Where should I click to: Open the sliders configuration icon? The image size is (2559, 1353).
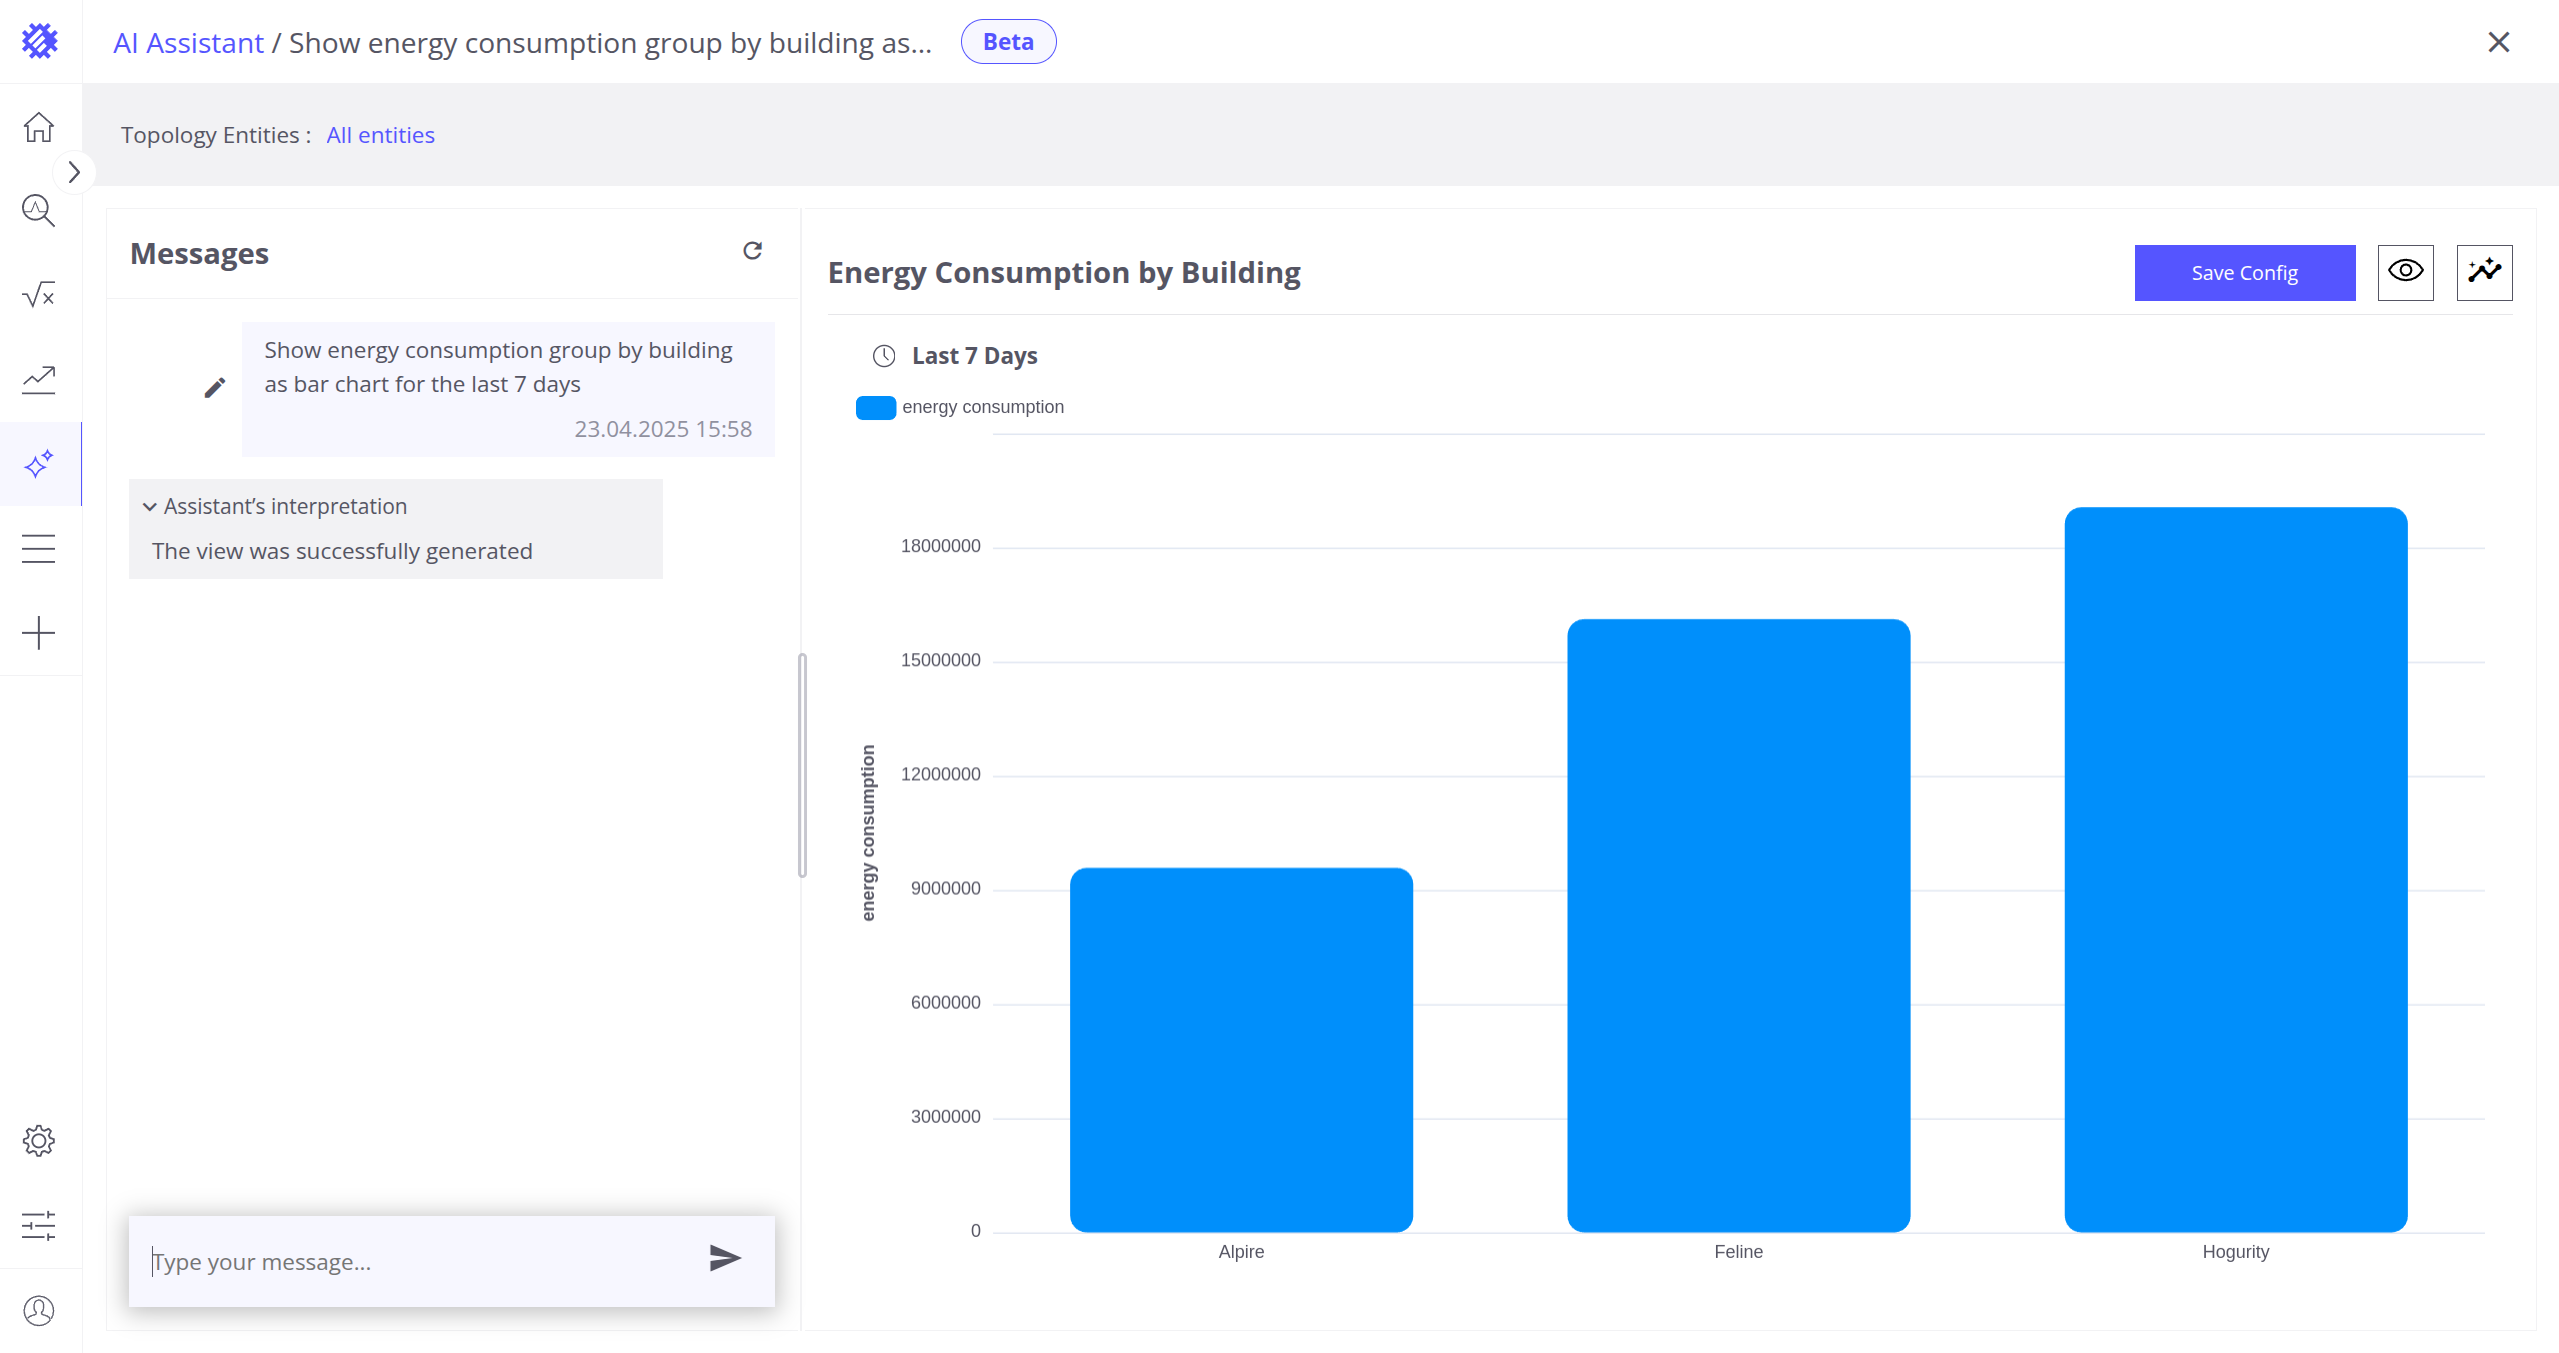click(x=39, y=1225)
